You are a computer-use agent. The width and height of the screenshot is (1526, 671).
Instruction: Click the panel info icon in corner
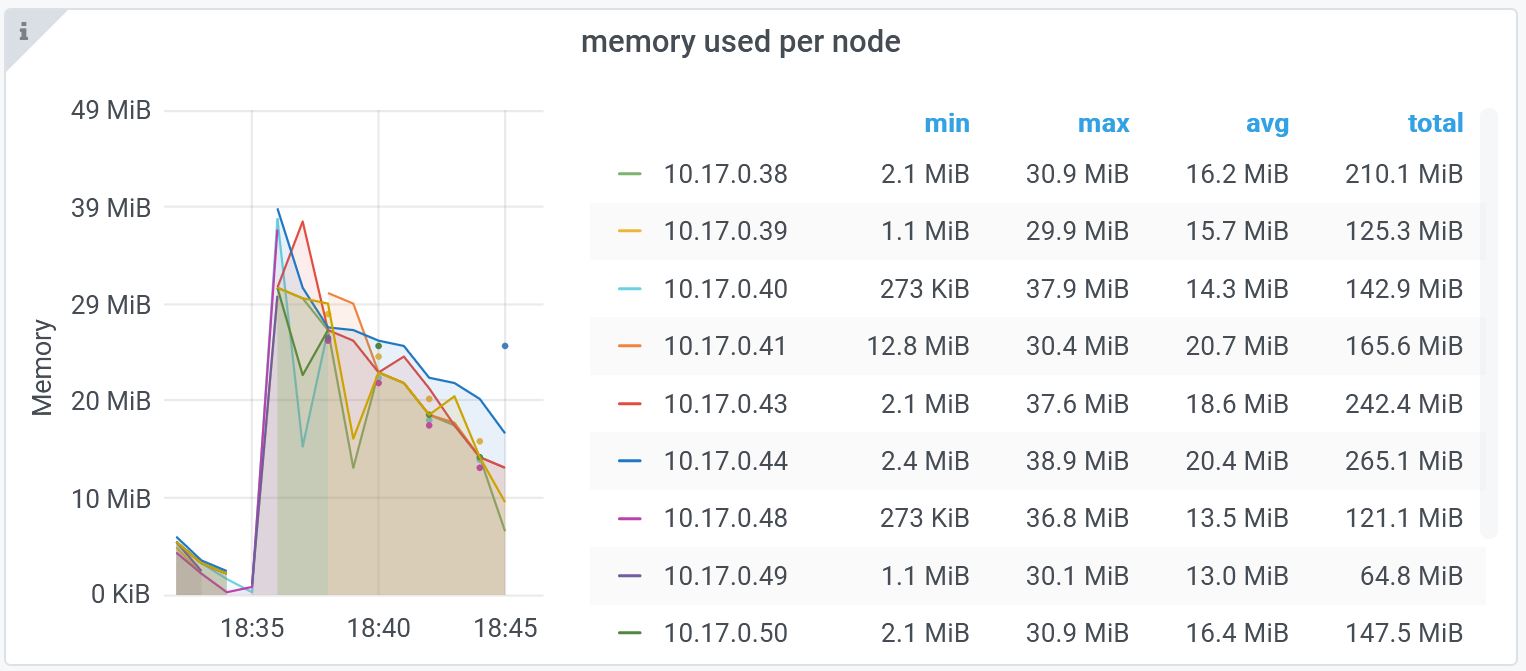click(24, 31)
